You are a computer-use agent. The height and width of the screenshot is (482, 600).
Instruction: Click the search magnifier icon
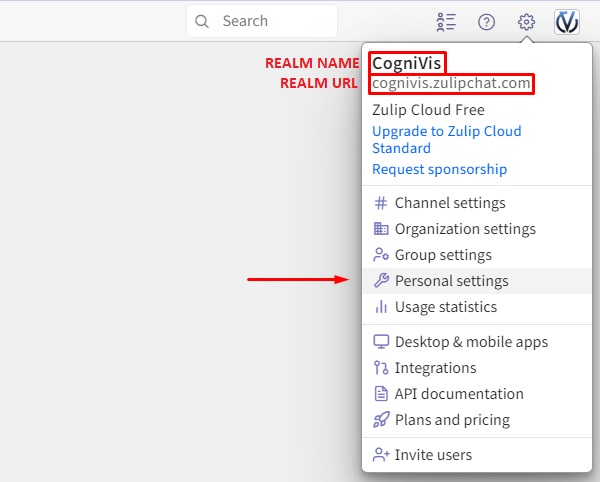click(203, 21)
